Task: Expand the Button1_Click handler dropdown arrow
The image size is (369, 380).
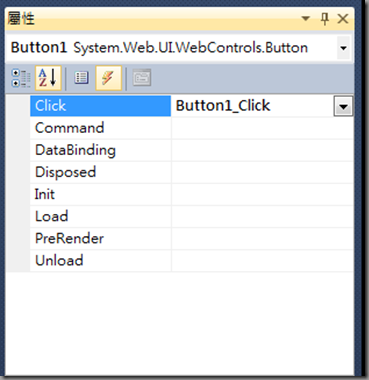Action: (x=343, y=107)
